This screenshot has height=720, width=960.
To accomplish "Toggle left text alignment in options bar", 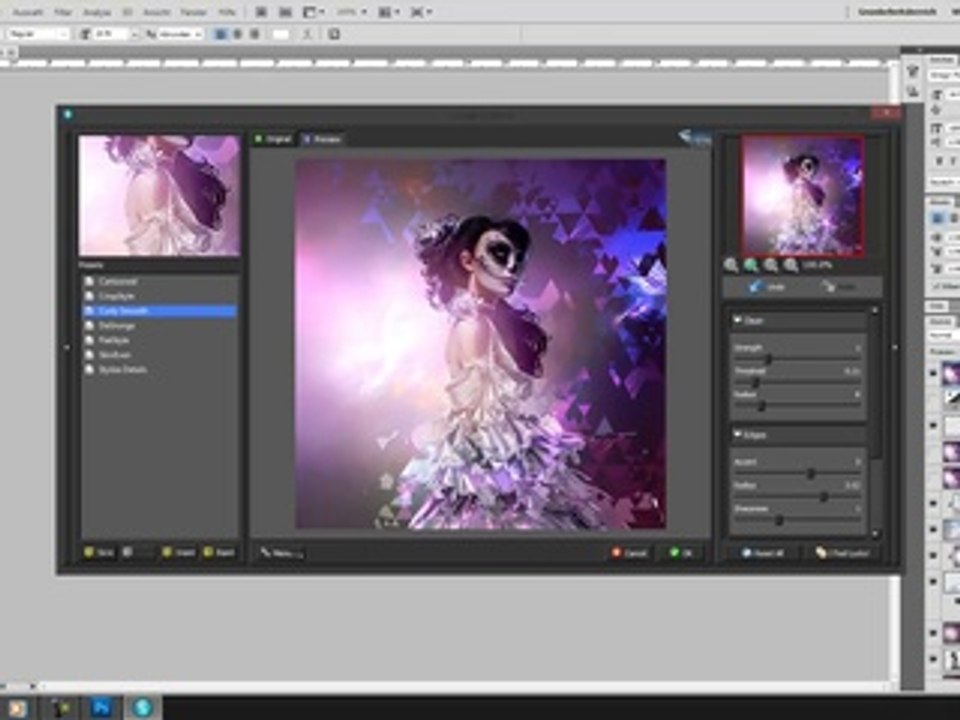I will click(x=219, y=33).
